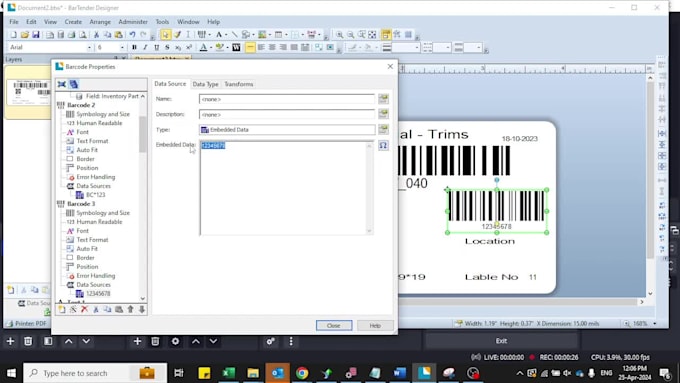Open the Arrange menu
This screenshot has height=383, width=680.
click(100, 22)
